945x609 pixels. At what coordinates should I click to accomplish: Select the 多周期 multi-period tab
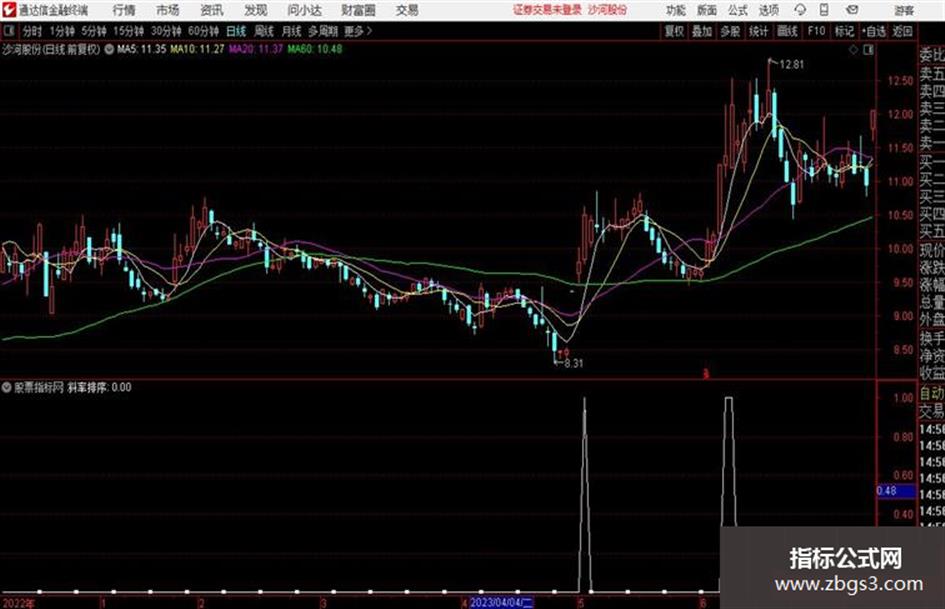pos(323,31)
